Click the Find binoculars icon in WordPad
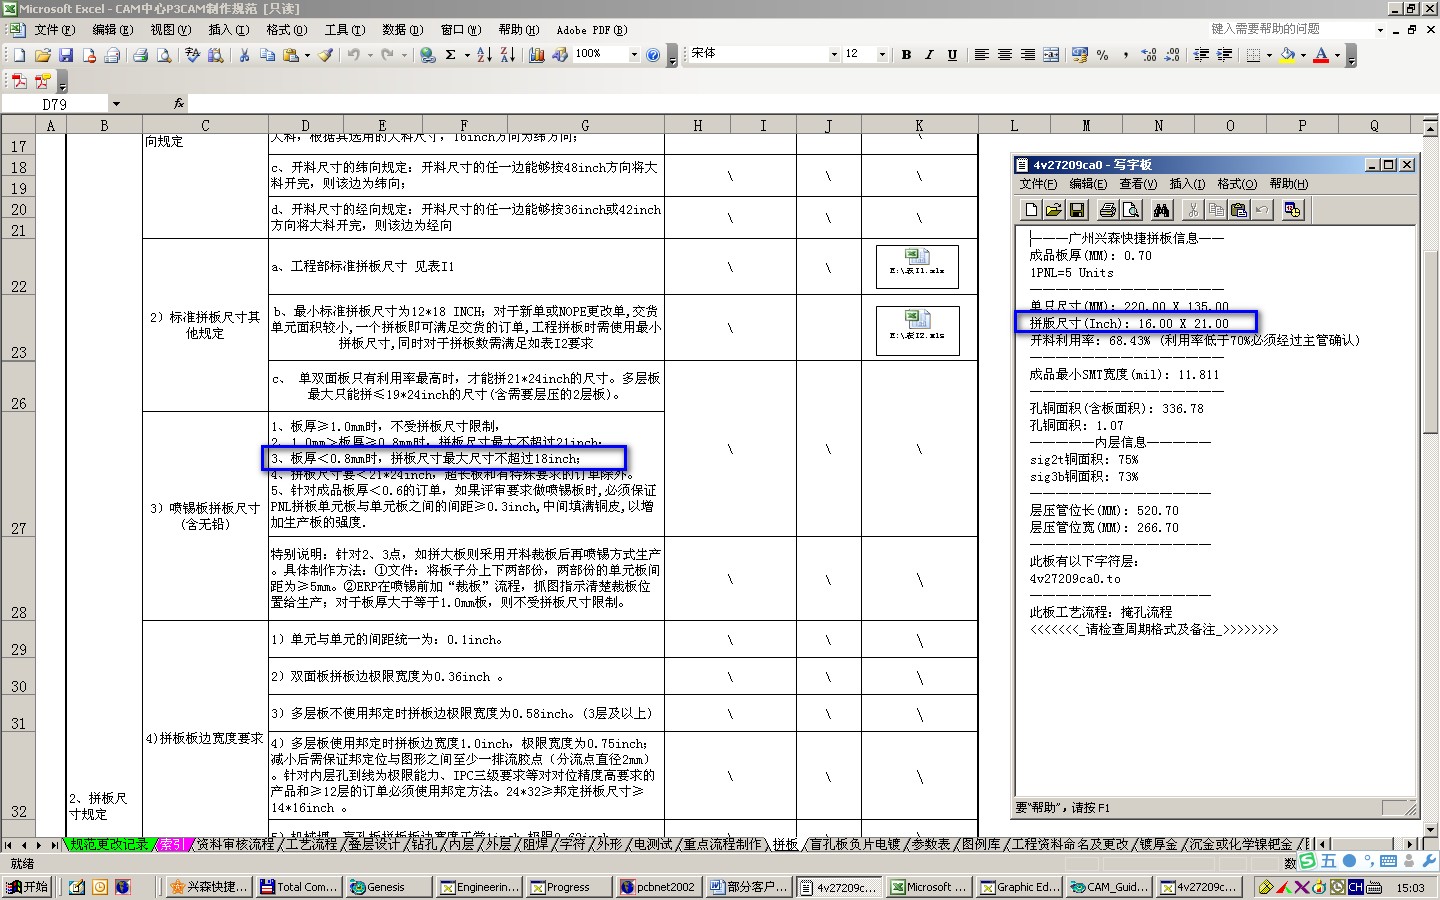 [x=1161, y=210]
